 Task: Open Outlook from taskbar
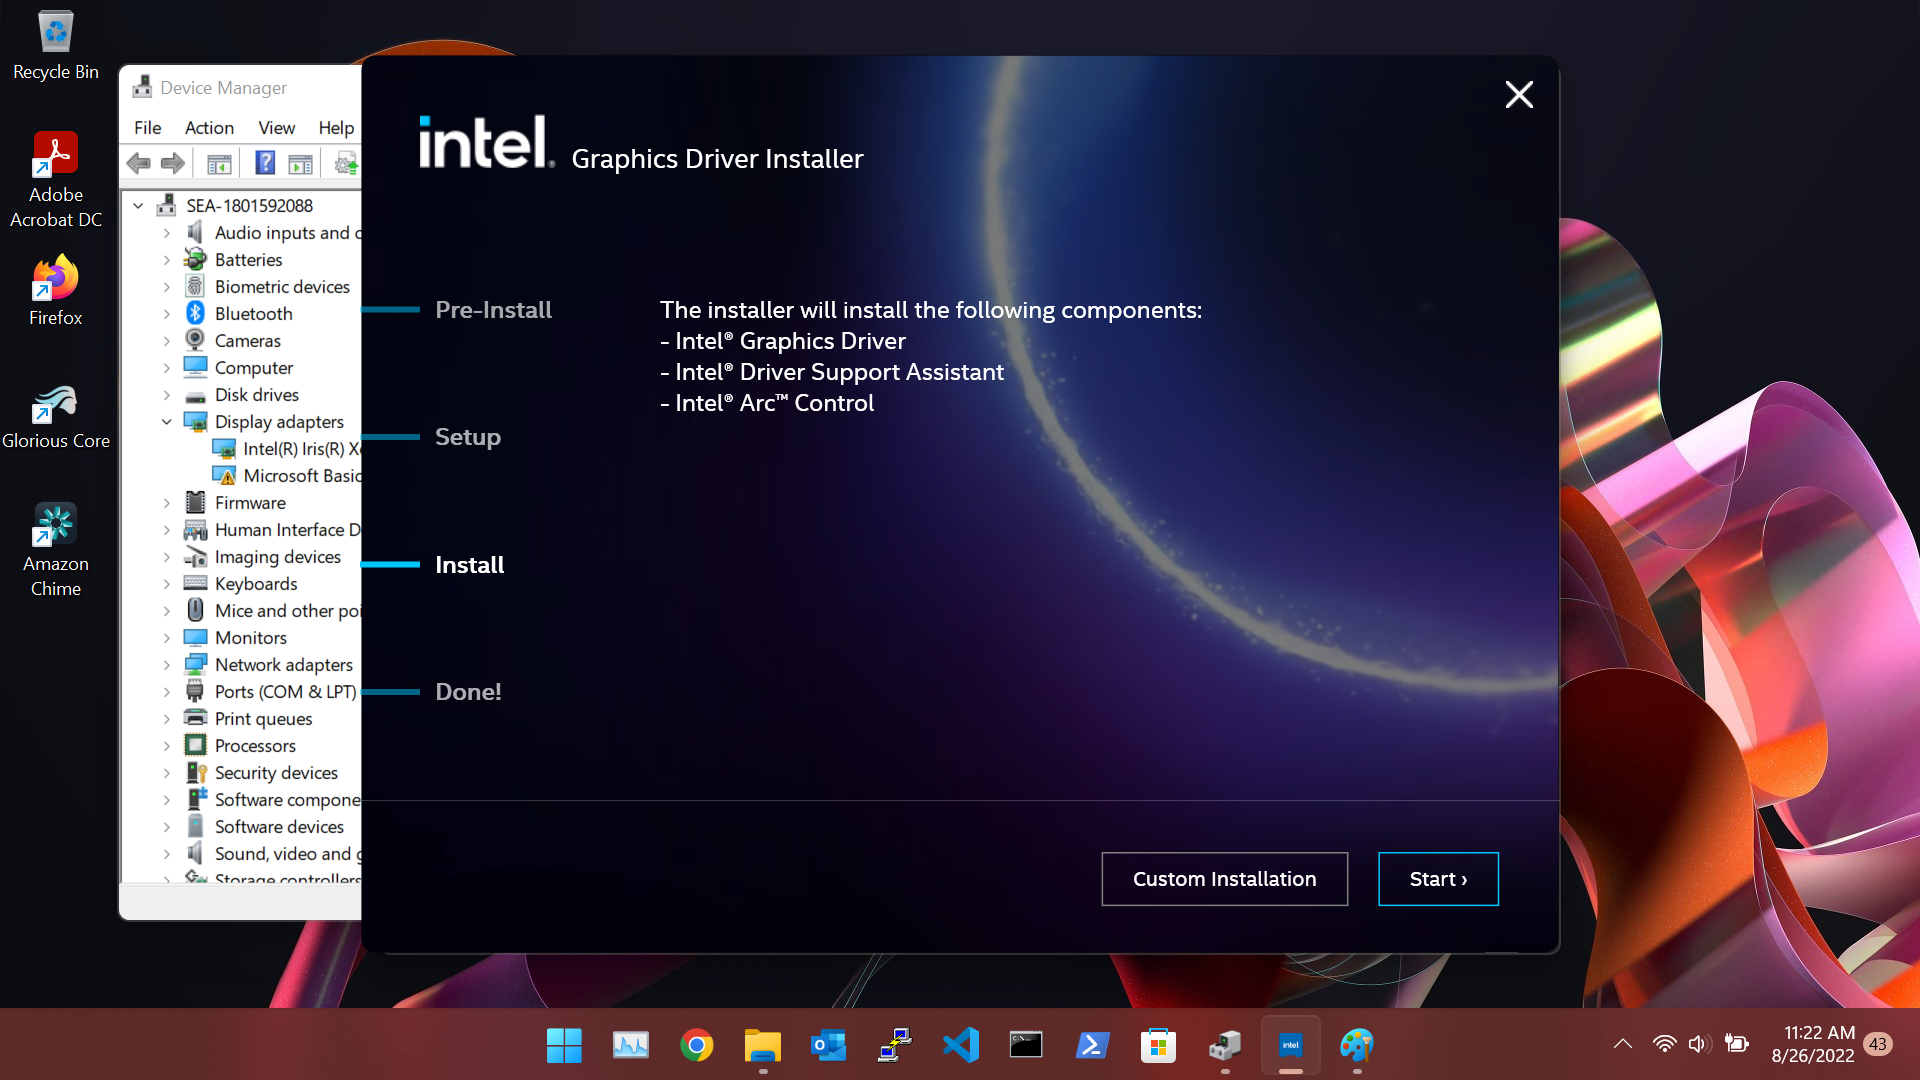pyautogui.click(x=829, y=1045)
